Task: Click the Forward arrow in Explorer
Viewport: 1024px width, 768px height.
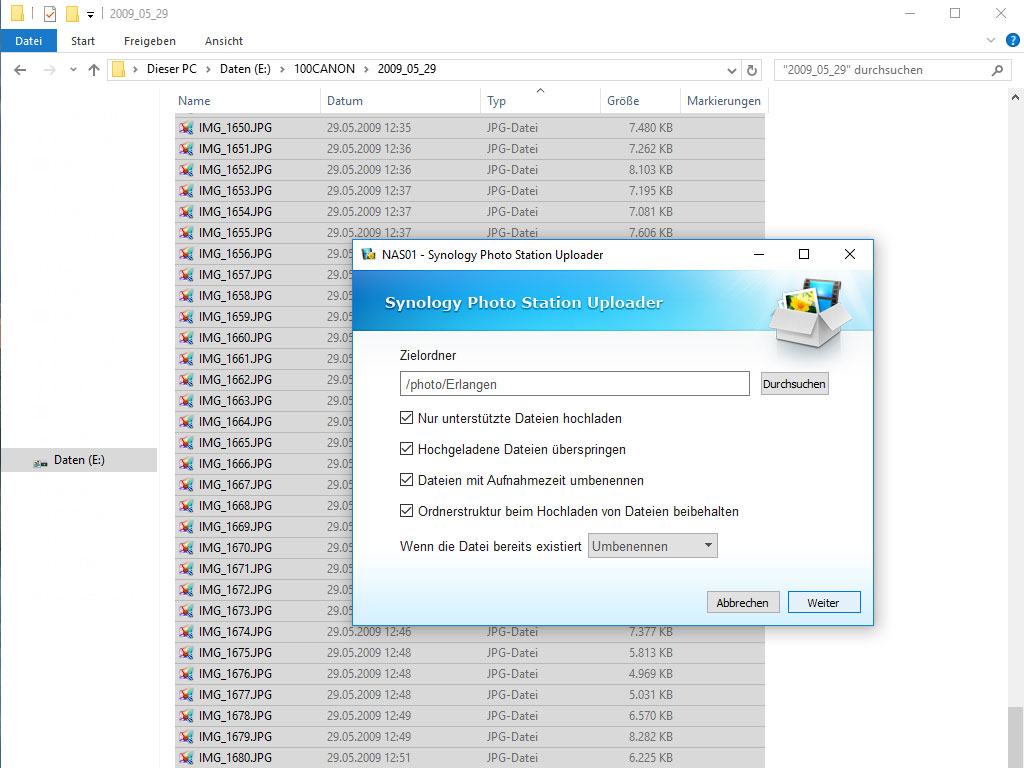Action: [x=50, y=70]
